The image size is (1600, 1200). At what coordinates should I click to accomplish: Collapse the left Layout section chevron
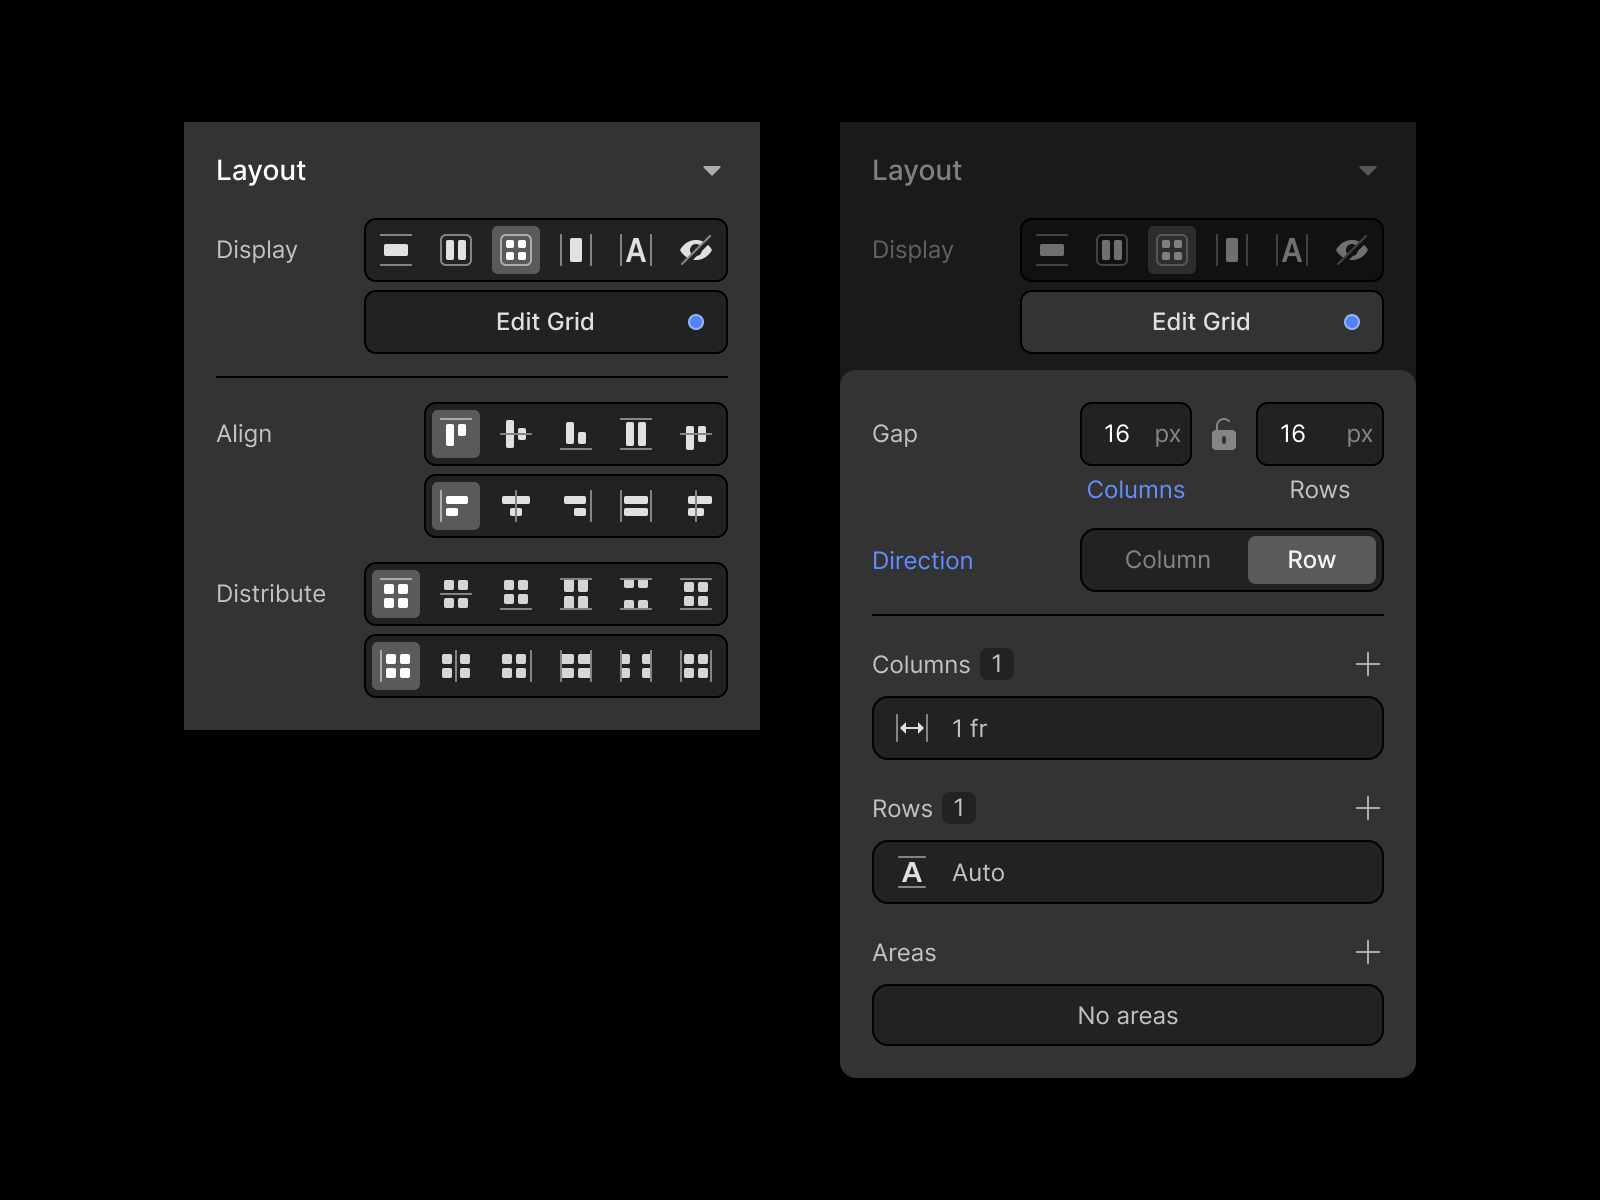point(713,170)
